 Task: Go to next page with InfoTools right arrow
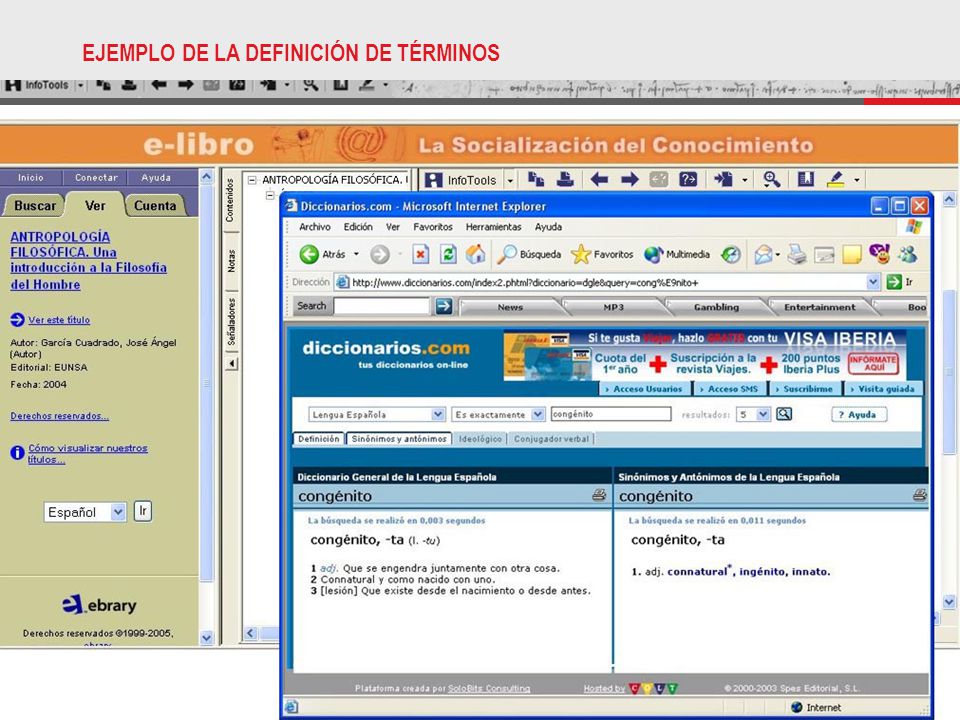point(629,179)
